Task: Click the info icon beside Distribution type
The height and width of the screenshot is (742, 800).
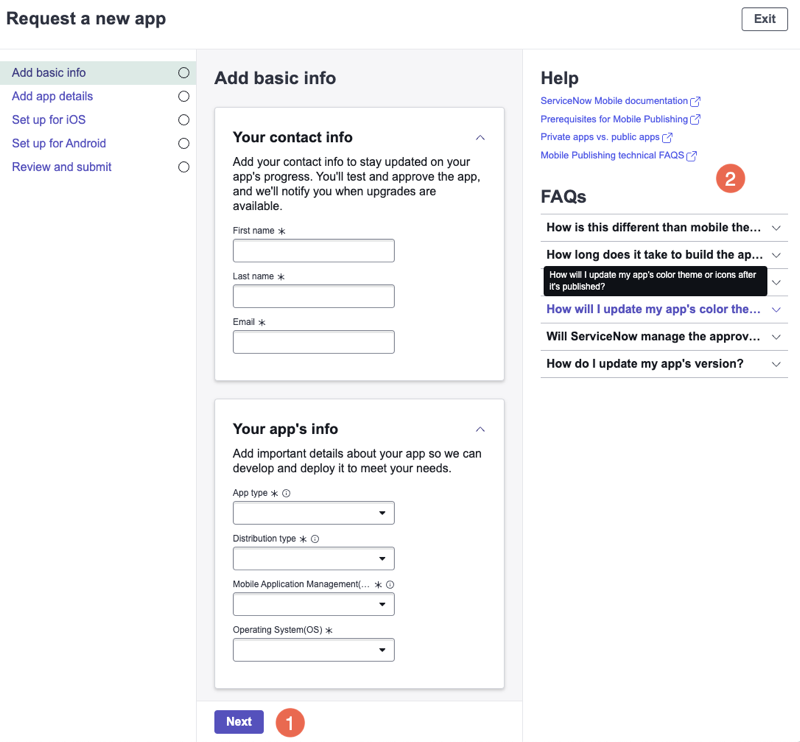Action: [315, 539]
